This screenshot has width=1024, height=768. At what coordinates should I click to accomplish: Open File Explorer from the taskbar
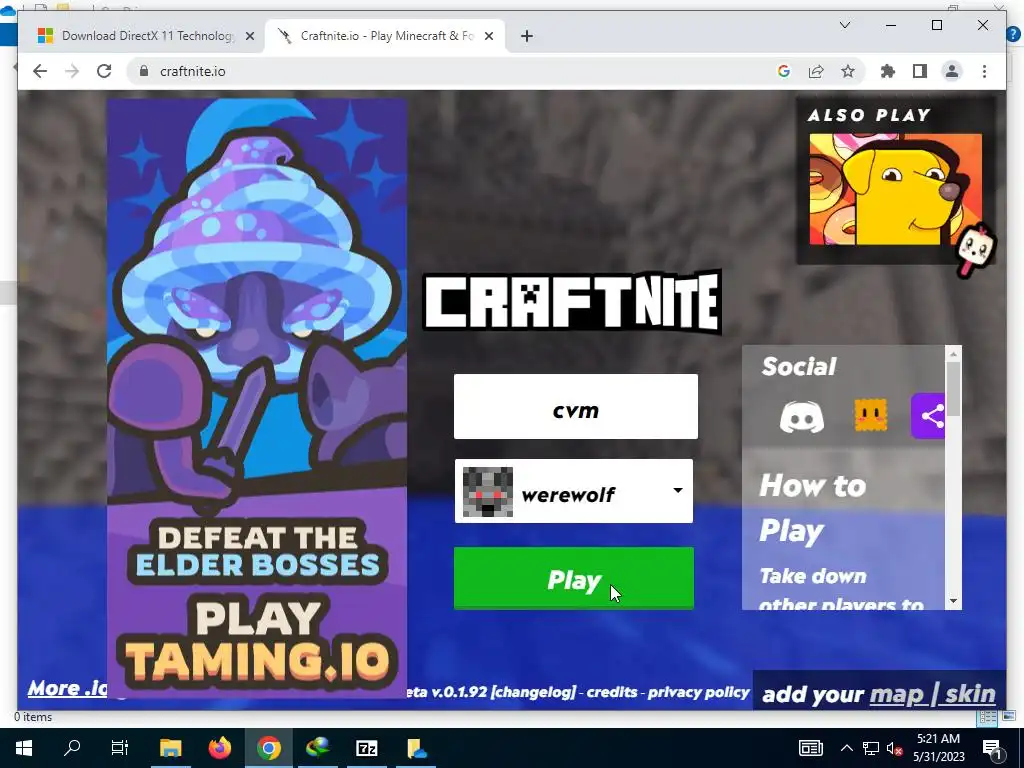(x=170, y=748)
